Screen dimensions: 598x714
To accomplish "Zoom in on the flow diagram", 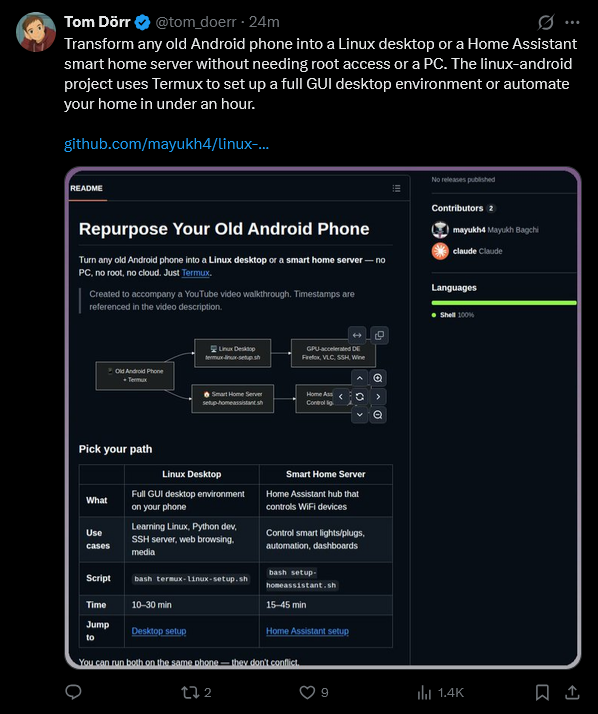I will coord(378,378).
